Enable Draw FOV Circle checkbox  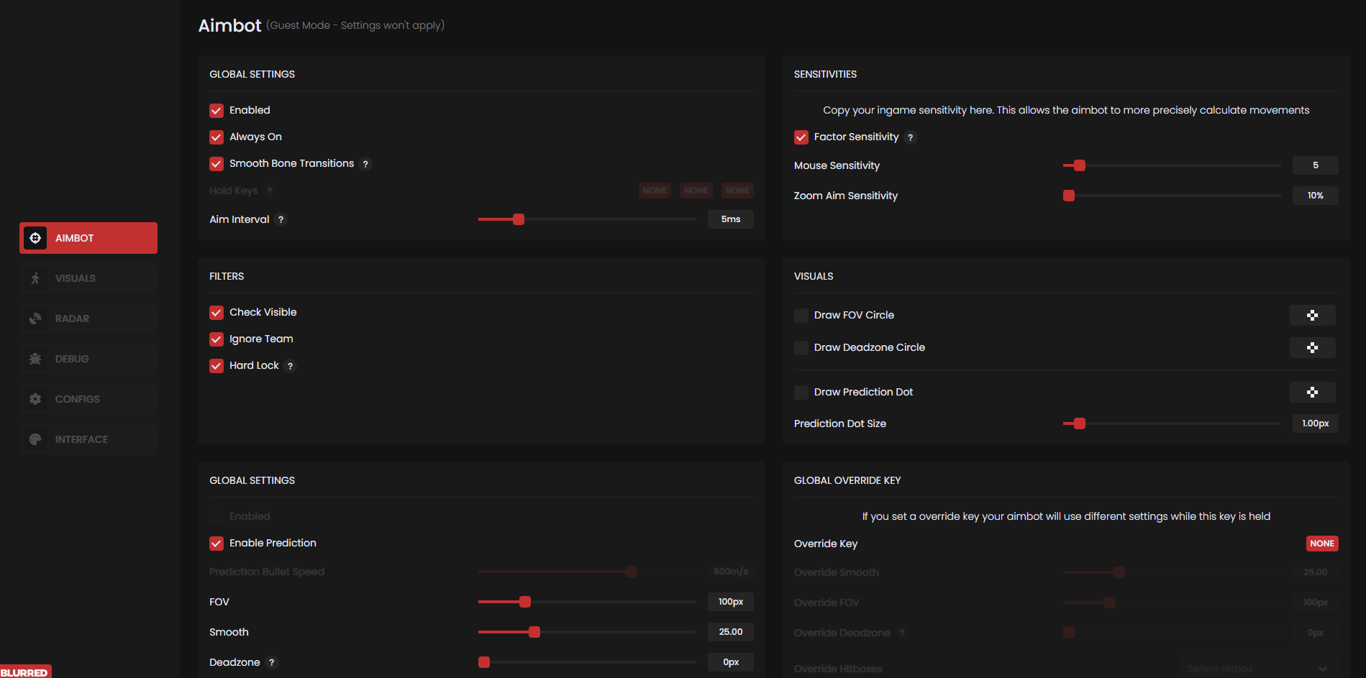tap(801, 315)
